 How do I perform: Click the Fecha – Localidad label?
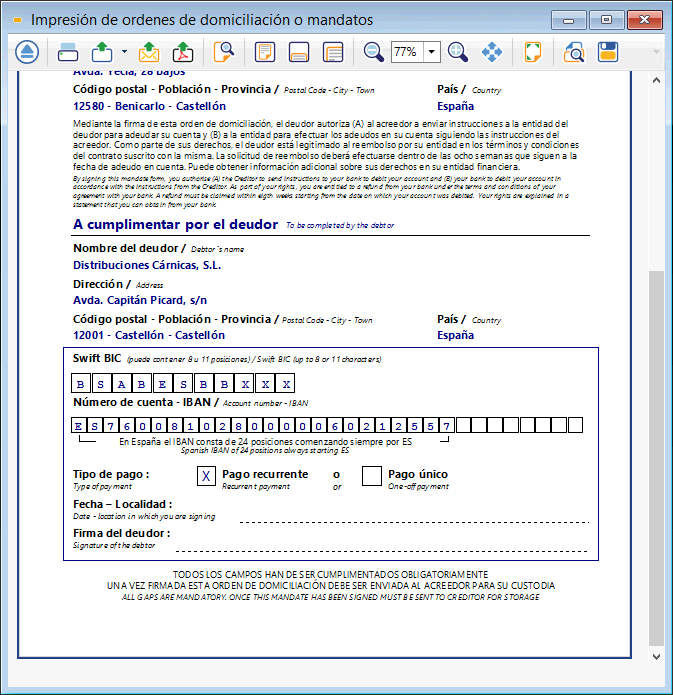coord(122,504)
